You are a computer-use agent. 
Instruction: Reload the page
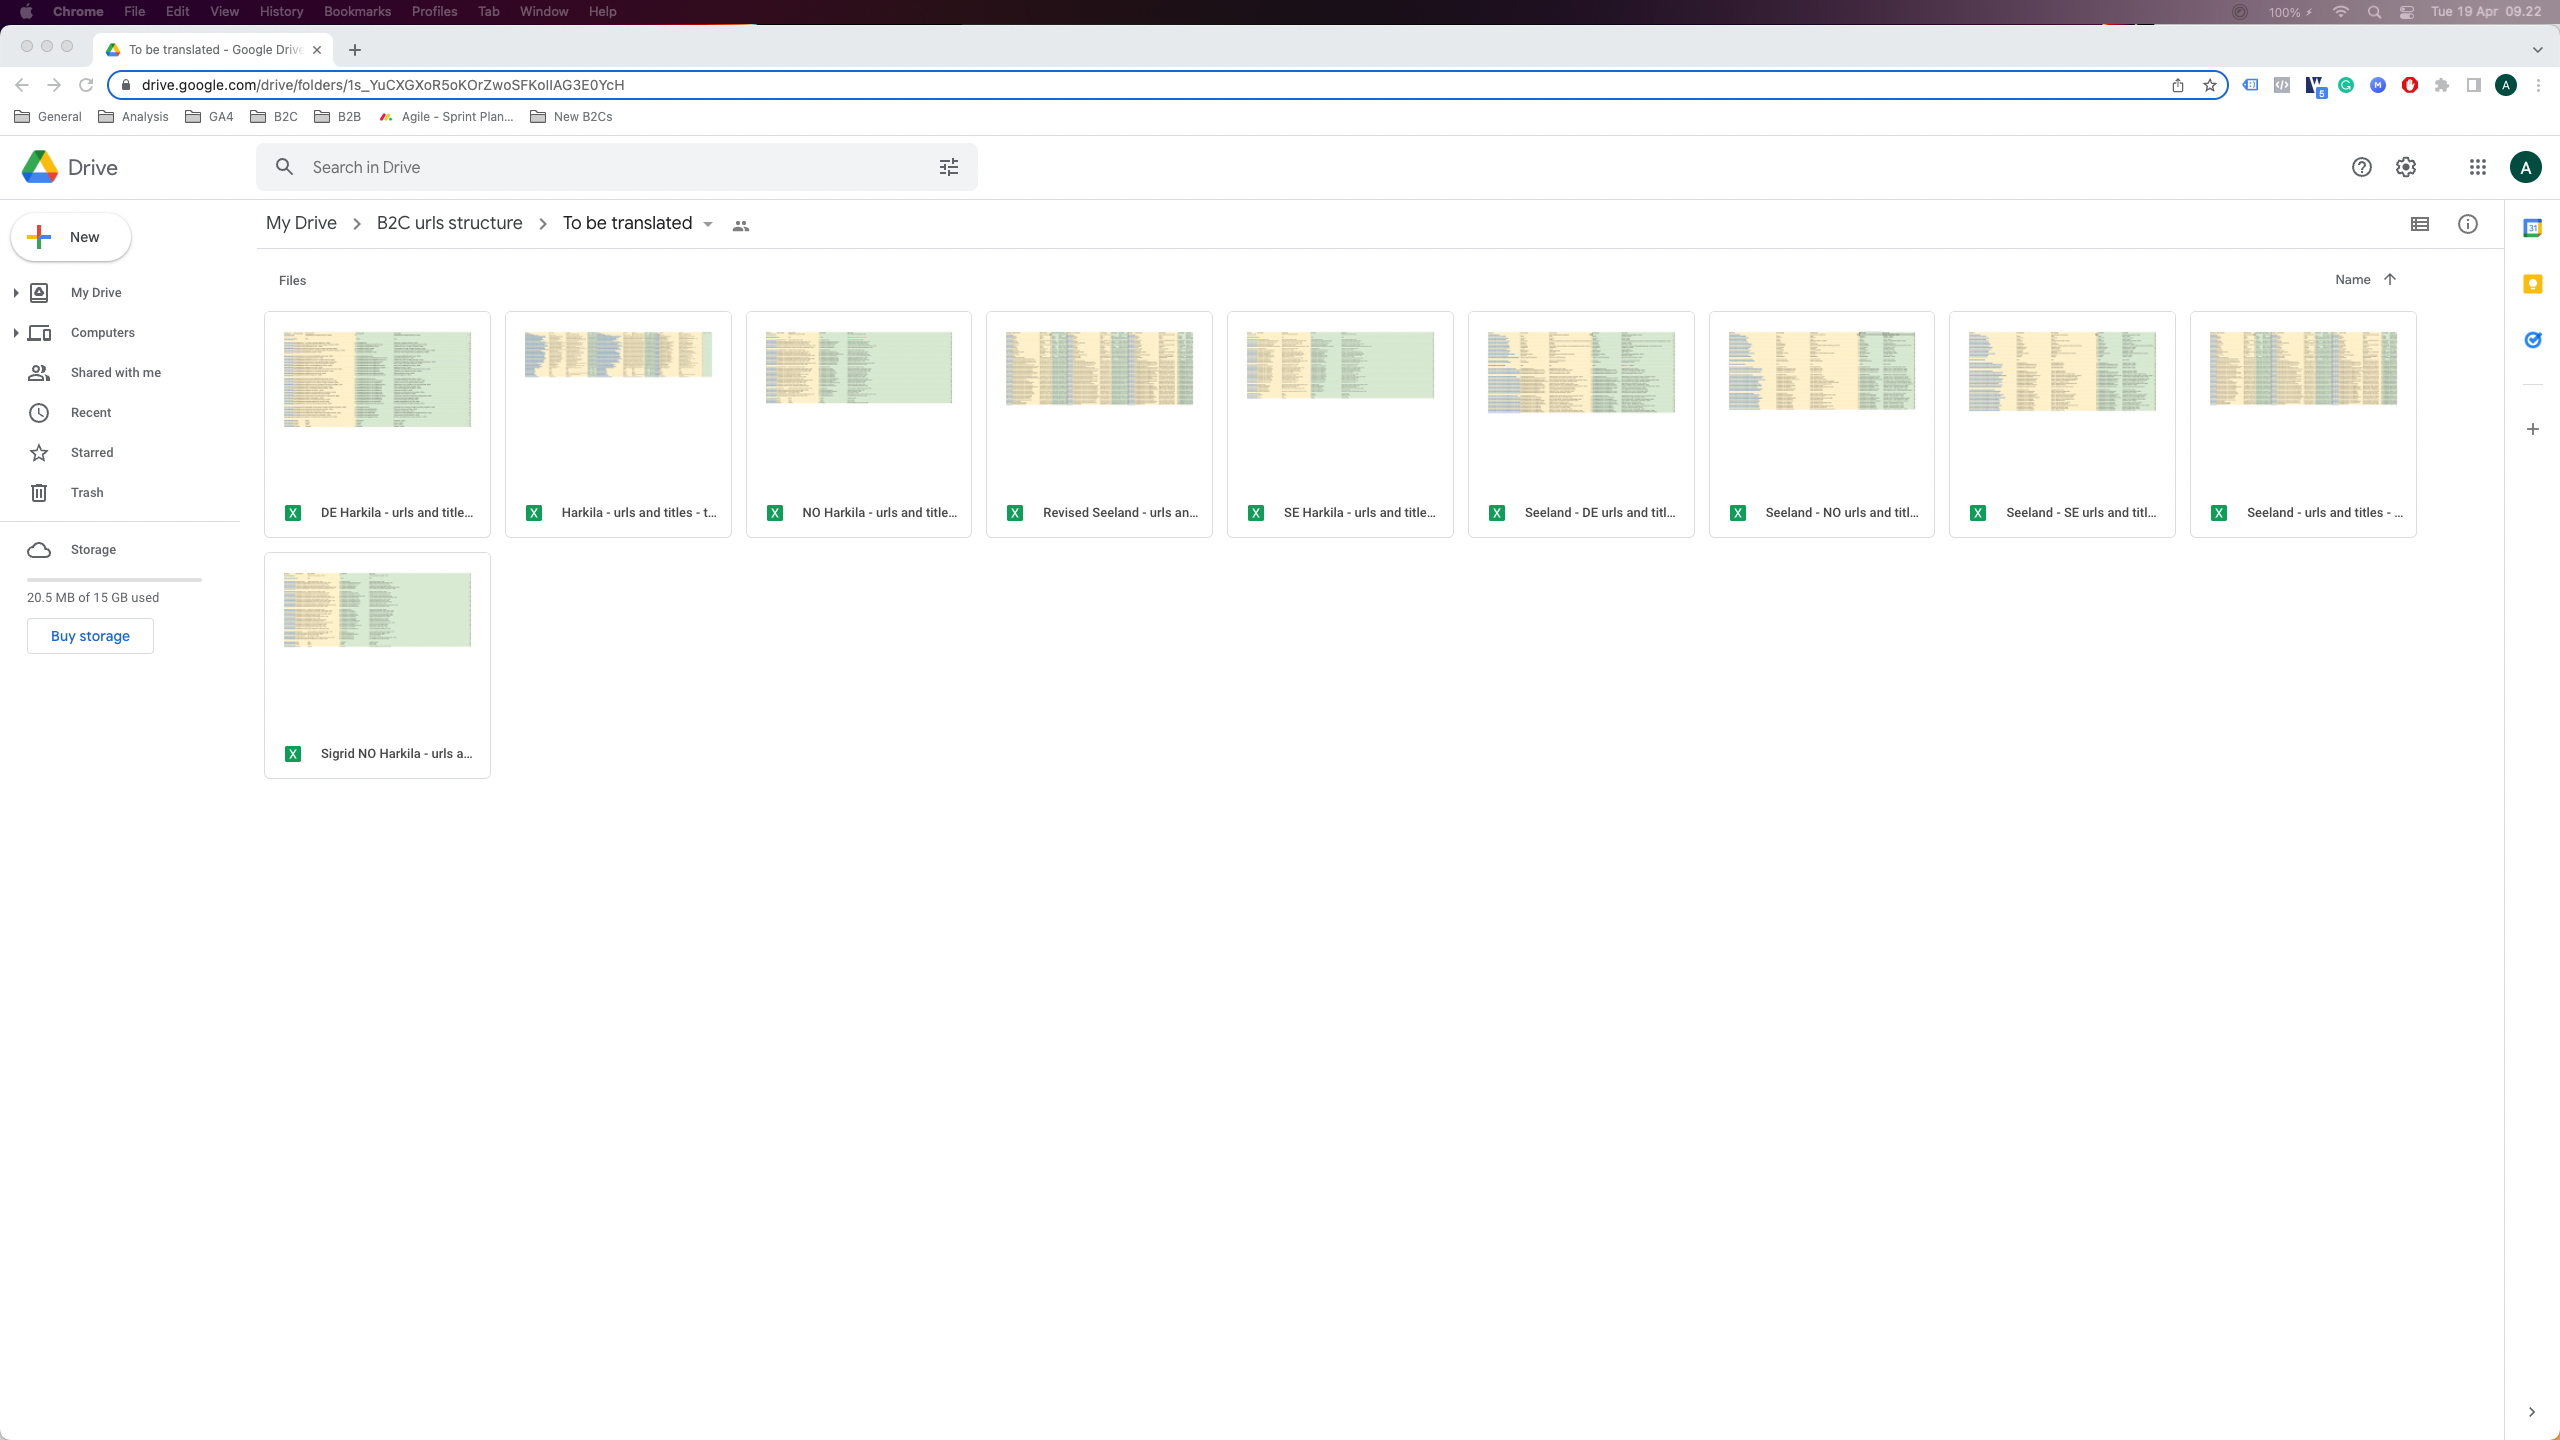pos(86,85)
